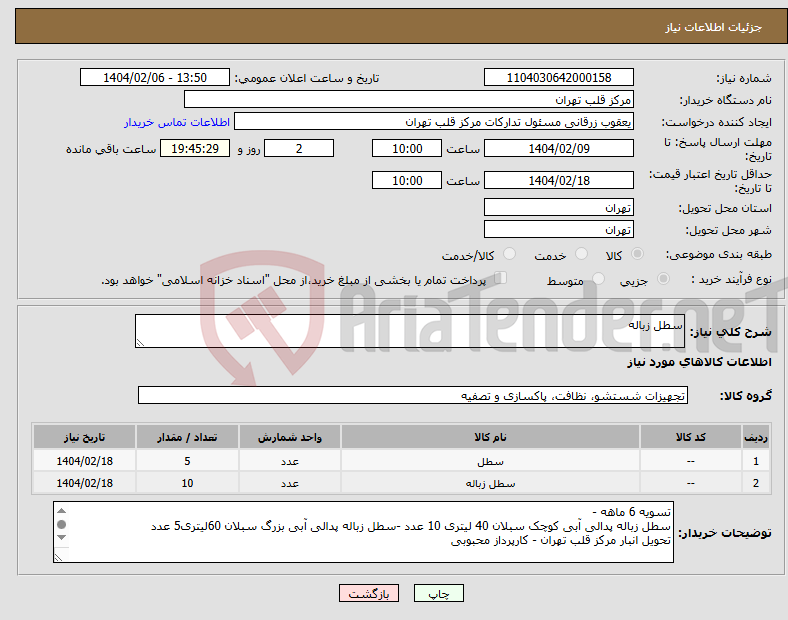Click quantity cell 5 in row 1
Viewport: 788px width, 620px height.
click(187, 461)
